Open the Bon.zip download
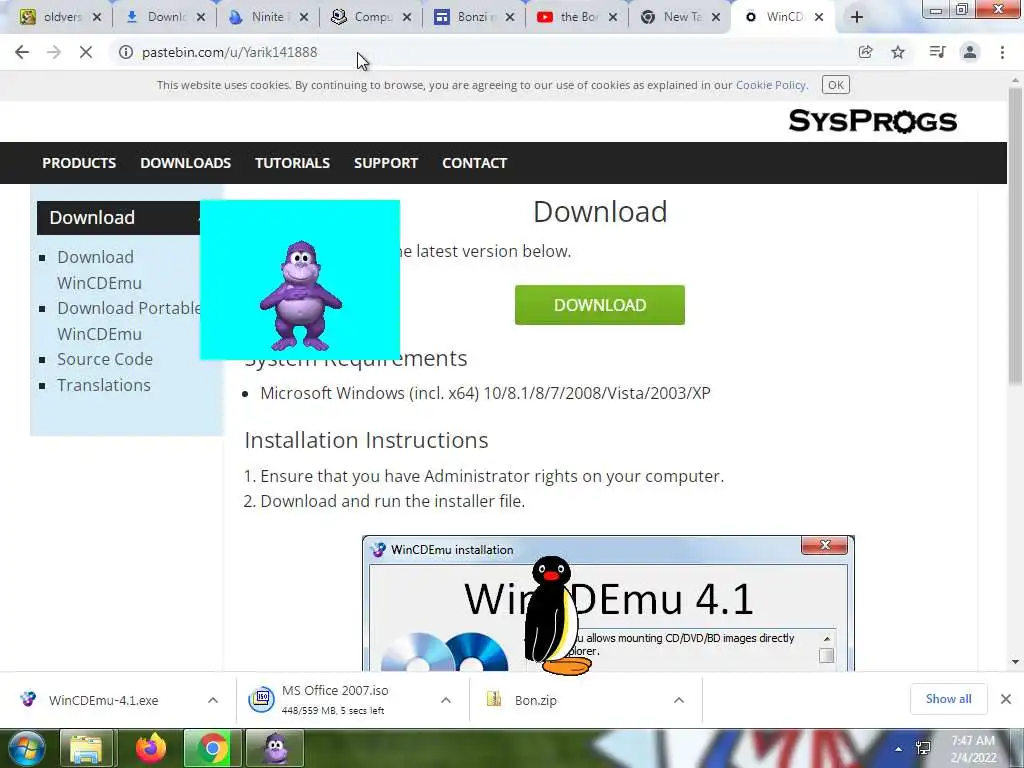This screenshot has height=768, width=1024. point(536,700)
